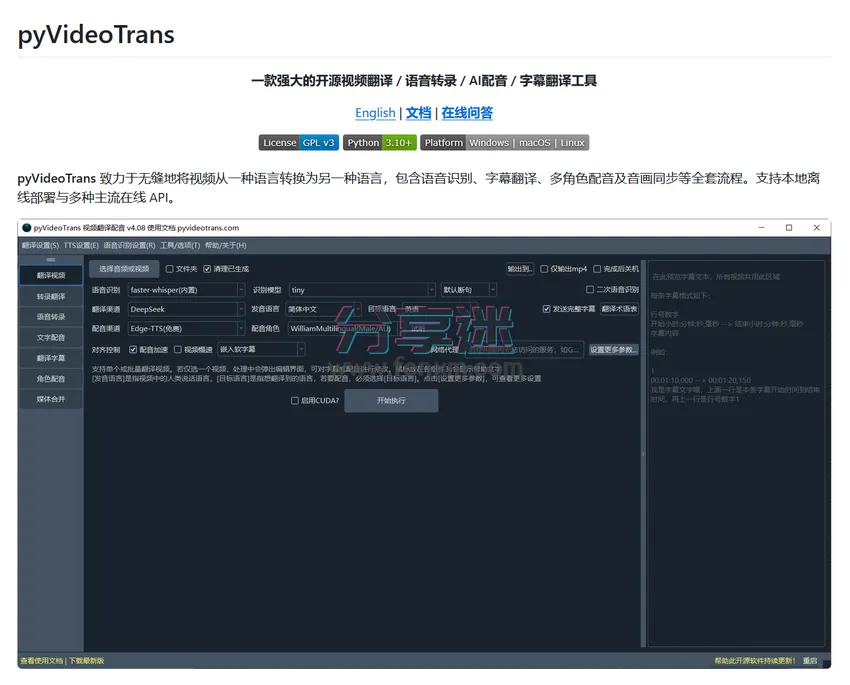
Task: Uncheck 发送完整字幕 checkbox
Action: pyautogui.click(x=546, y=309)
